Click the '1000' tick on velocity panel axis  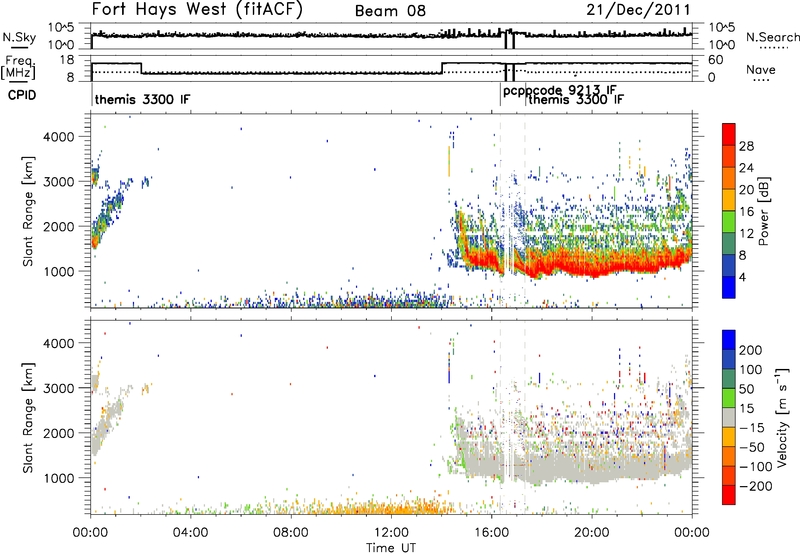[x=58, y=478]
